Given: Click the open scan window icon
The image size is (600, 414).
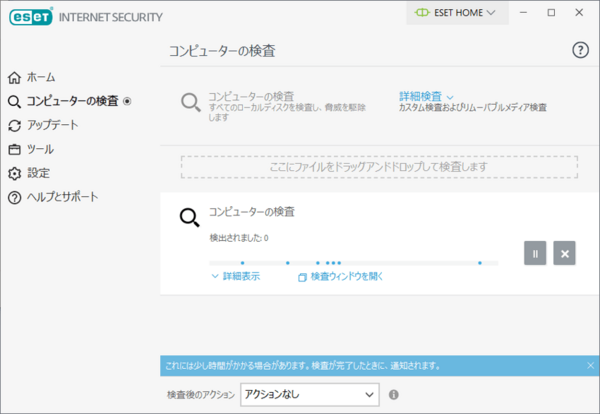Looking at the screenshot, I should click(302, 277).
